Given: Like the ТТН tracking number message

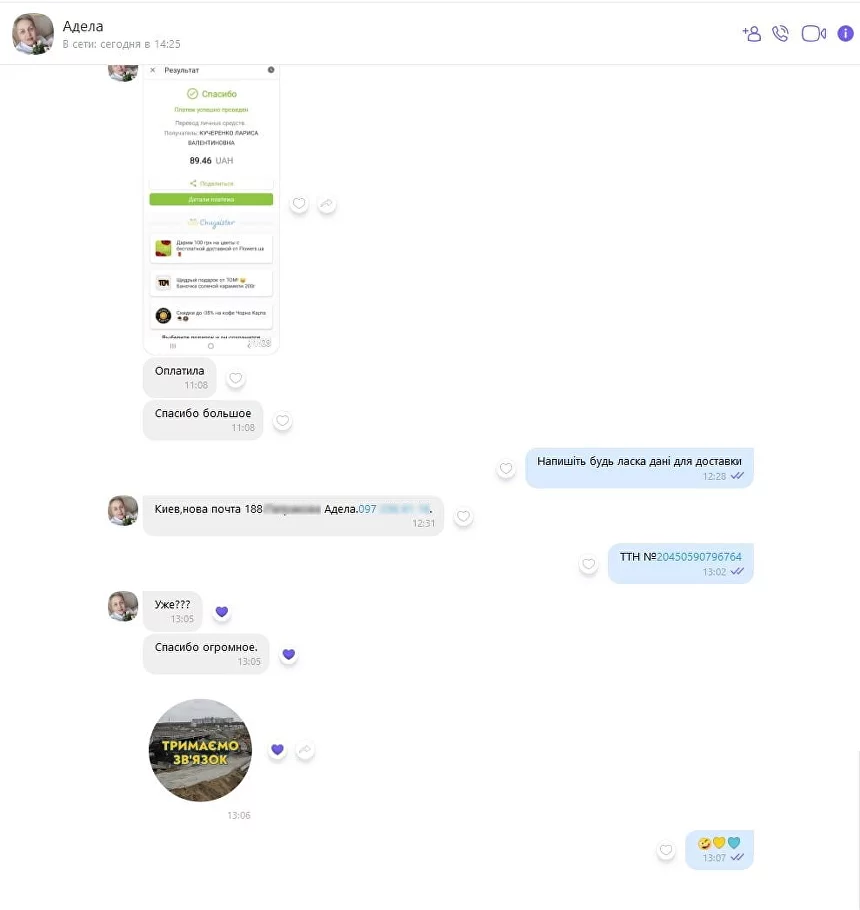Looking at the screenshot, I should [x=588, y=564].
